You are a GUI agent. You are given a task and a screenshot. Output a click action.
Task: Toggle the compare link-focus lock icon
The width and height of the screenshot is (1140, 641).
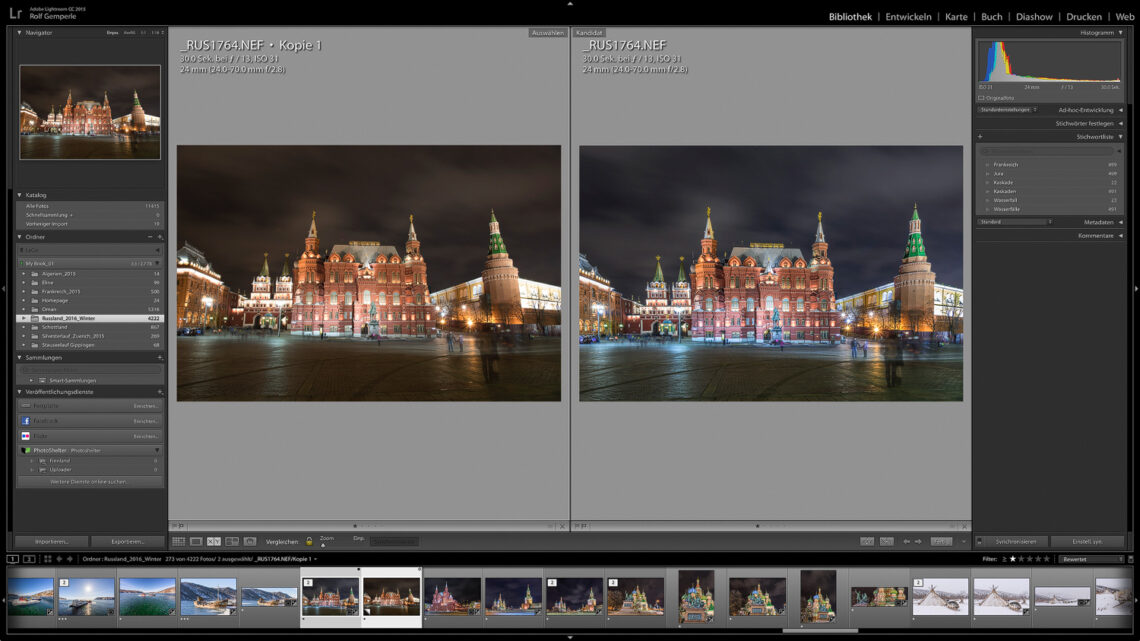click(309, 541)
